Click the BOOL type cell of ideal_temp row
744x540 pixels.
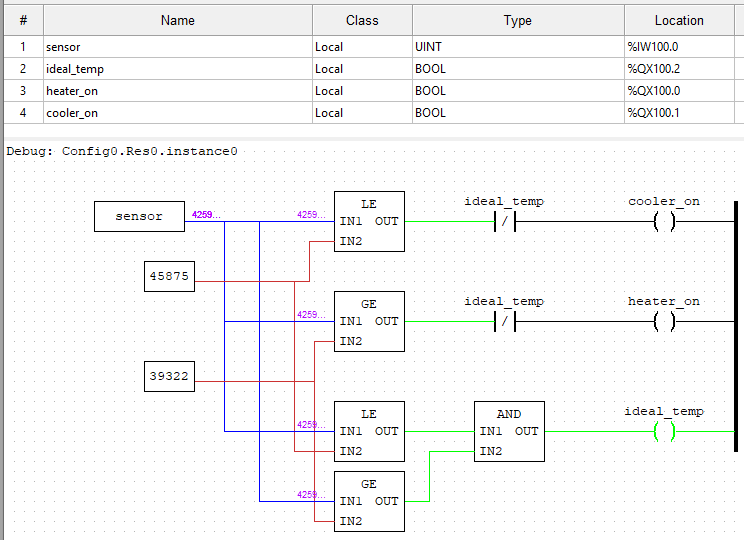(x=518, y=69)
